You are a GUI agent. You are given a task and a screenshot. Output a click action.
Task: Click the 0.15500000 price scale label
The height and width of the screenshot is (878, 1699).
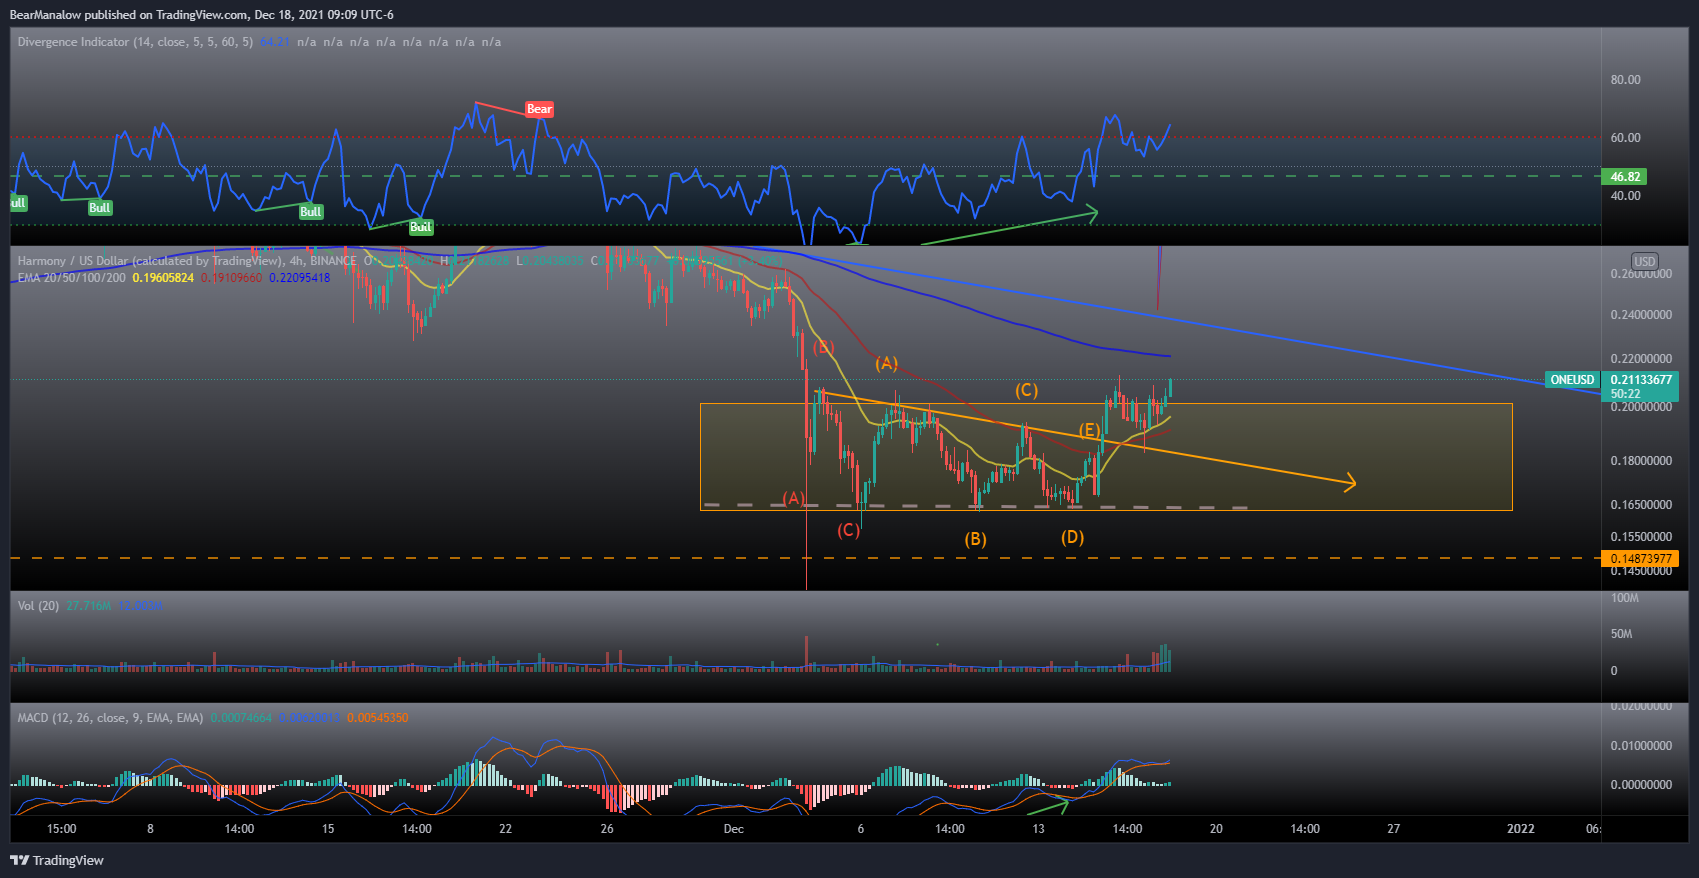coord(1641,537)
